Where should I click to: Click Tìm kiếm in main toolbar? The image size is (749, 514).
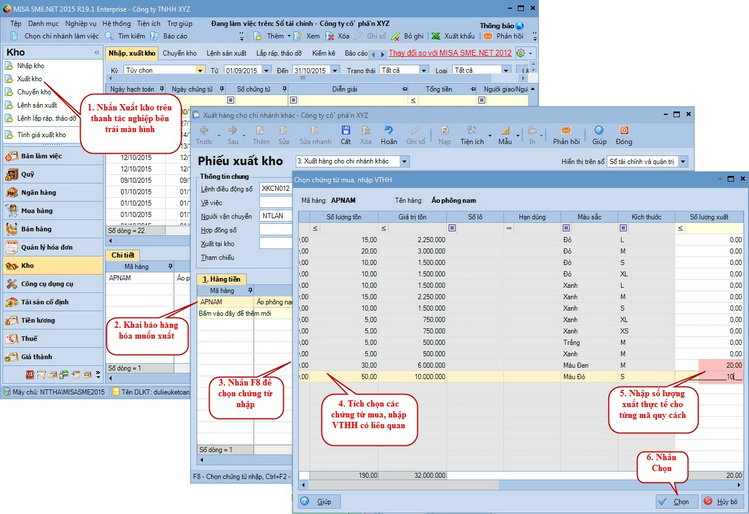(125, 36)
